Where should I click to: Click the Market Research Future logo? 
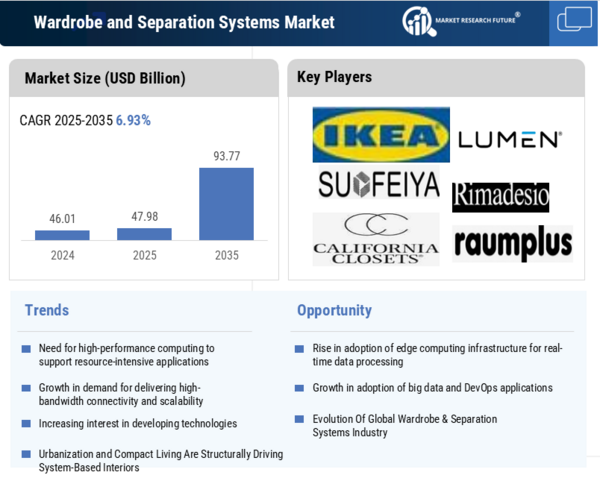pos(468,22)
